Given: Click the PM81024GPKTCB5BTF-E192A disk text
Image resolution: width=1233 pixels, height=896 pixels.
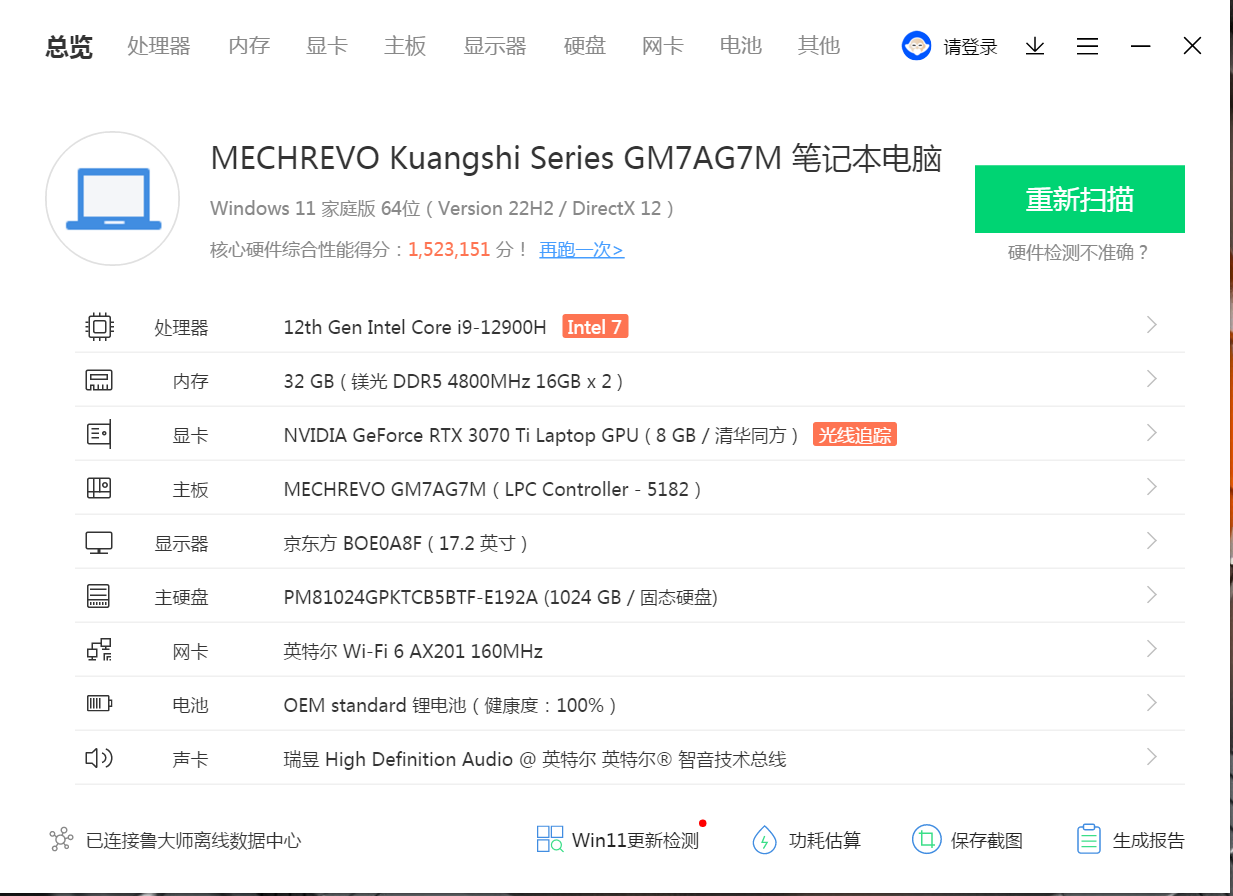Looking at the screenshot, I should [501, 597].
